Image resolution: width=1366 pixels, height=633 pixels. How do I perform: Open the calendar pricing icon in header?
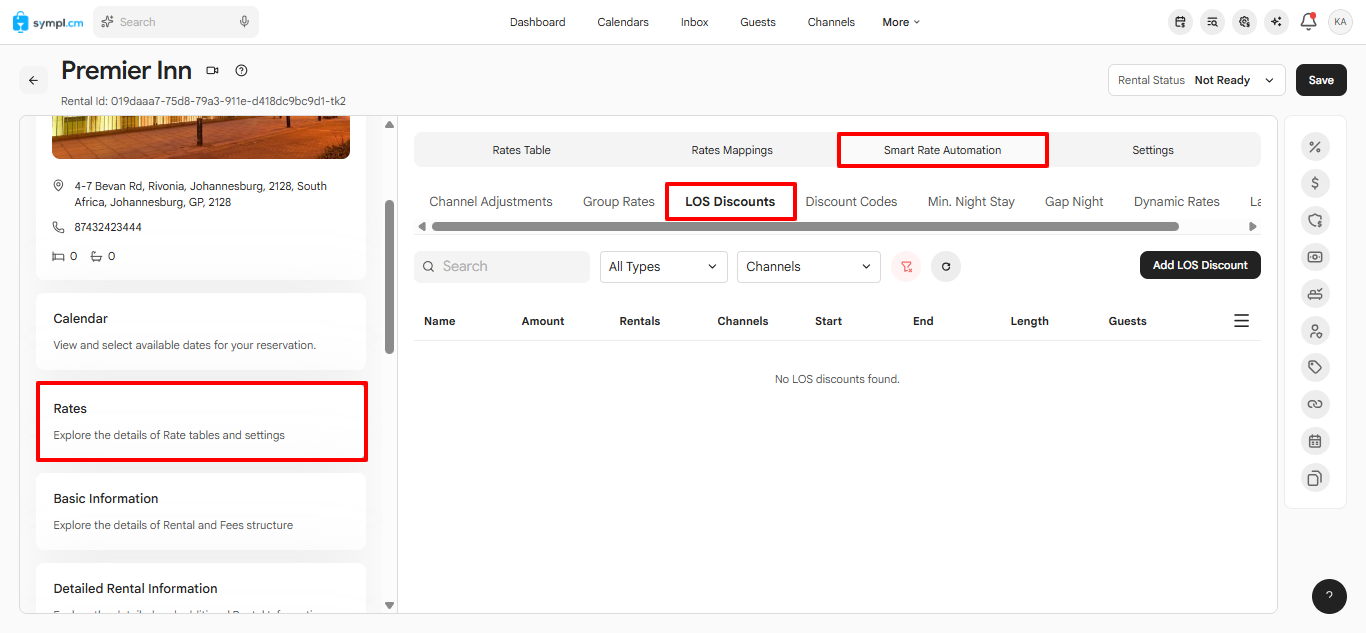click(1181, 22)
